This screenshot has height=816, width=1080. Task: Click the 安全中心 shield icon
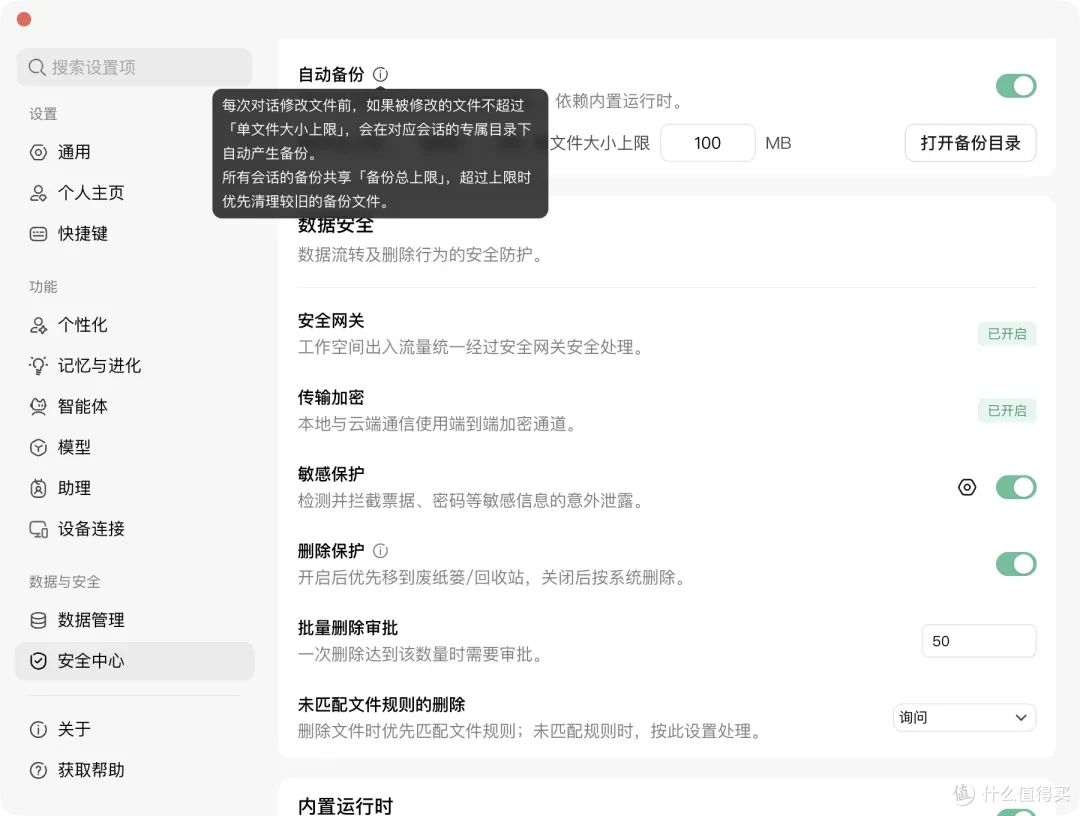(39, 661)
